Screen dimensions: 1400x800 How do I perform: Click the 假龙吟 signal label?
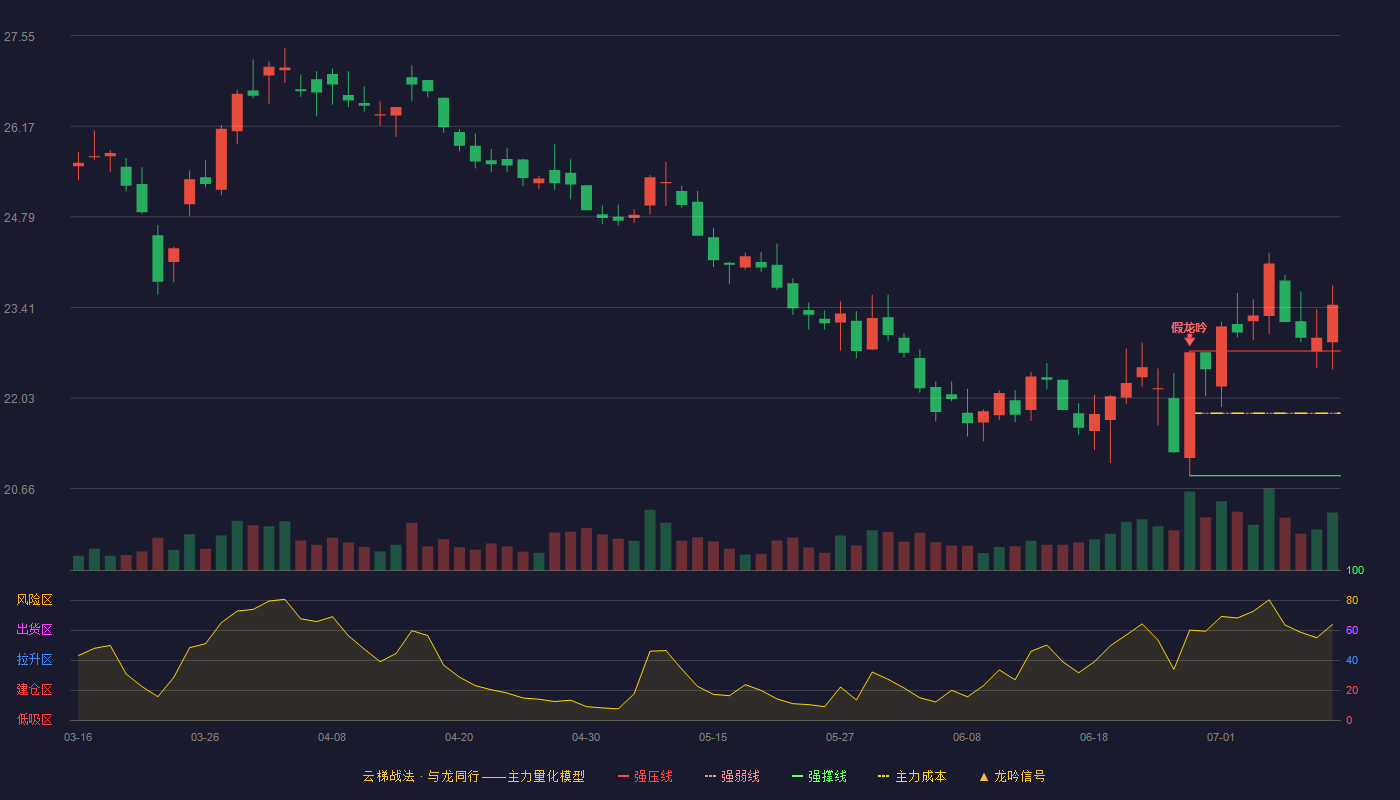(x=1189, y=328)
